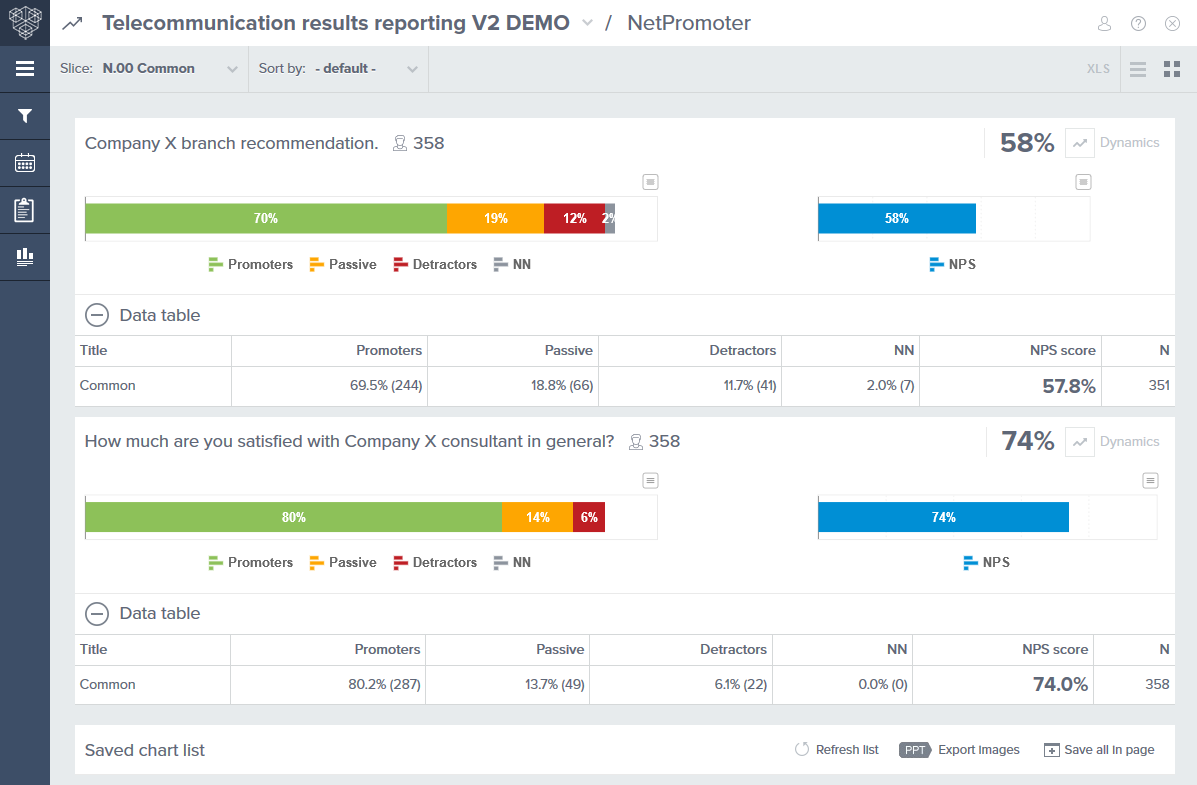Toggle Detractors legend in branch recommendation chart
This screenshot has width=1197, height=785.
[x=435, y=264]
